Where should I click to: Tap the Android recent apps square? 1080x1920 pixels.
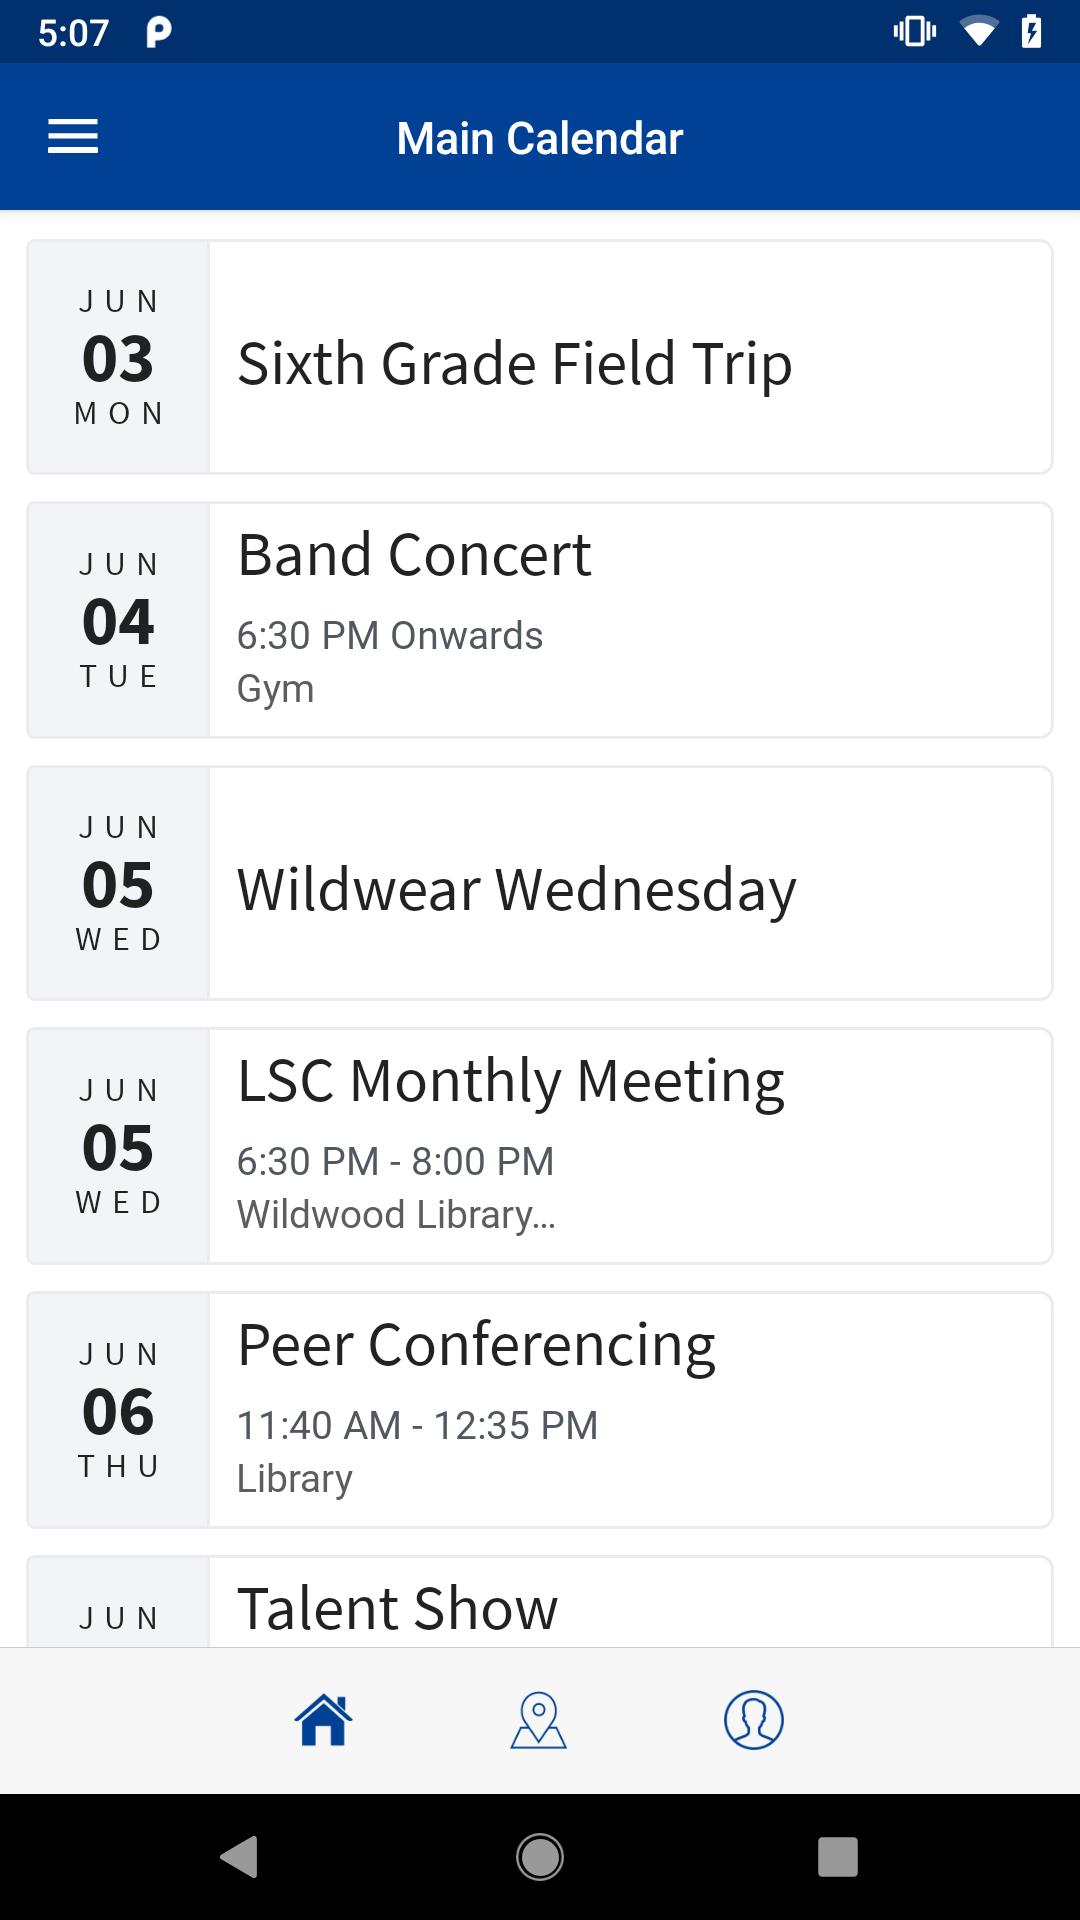click(838, 1857)
